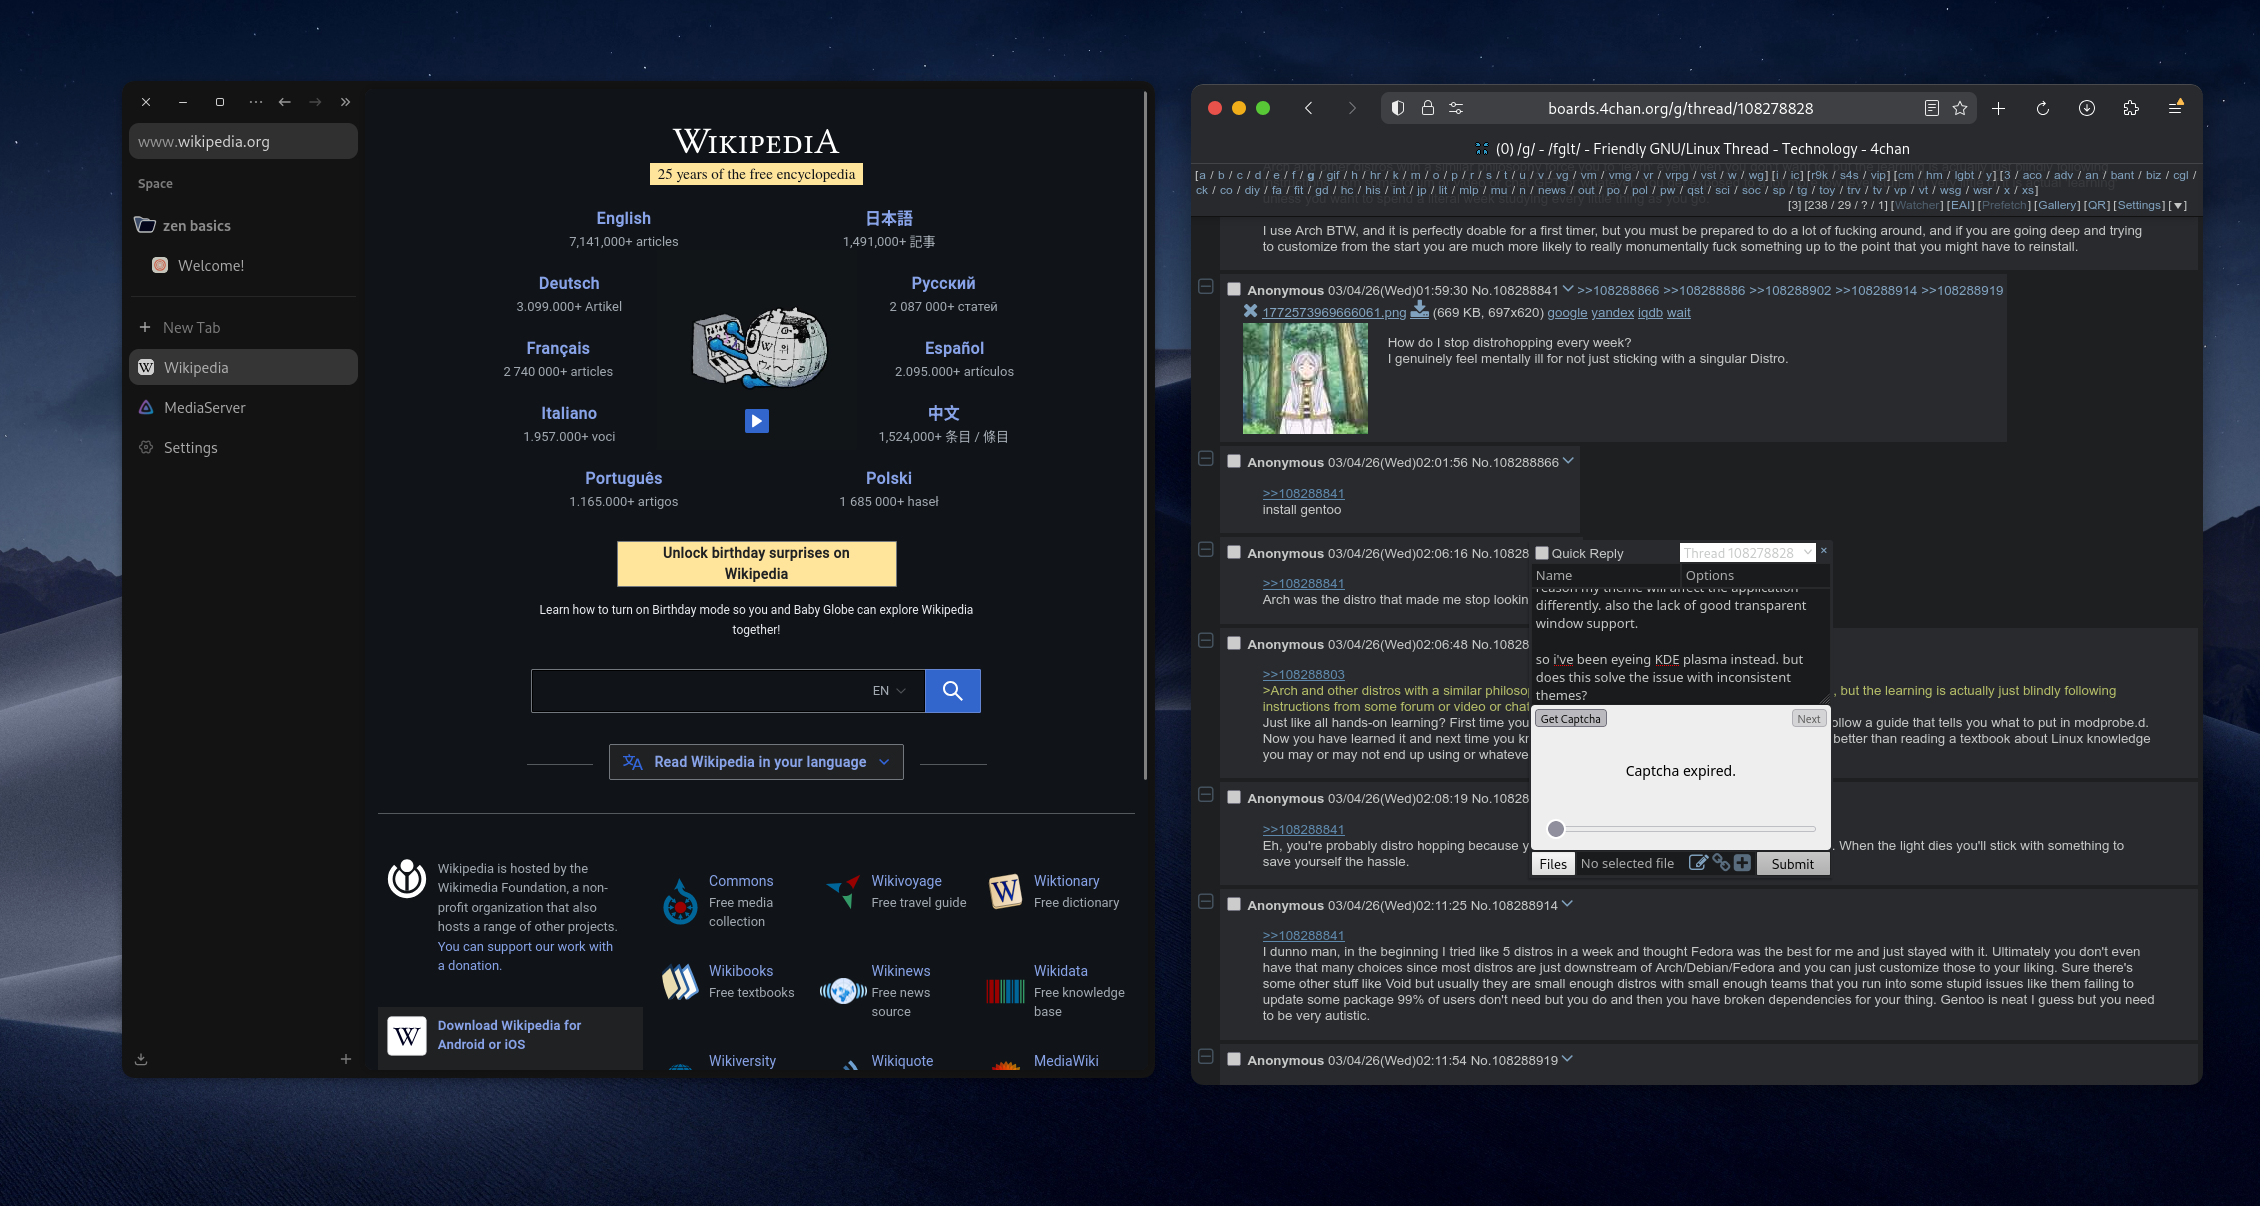Click the blue play button below Wikipedia globe
The image size is (2260, 1206).
(757, 421)
